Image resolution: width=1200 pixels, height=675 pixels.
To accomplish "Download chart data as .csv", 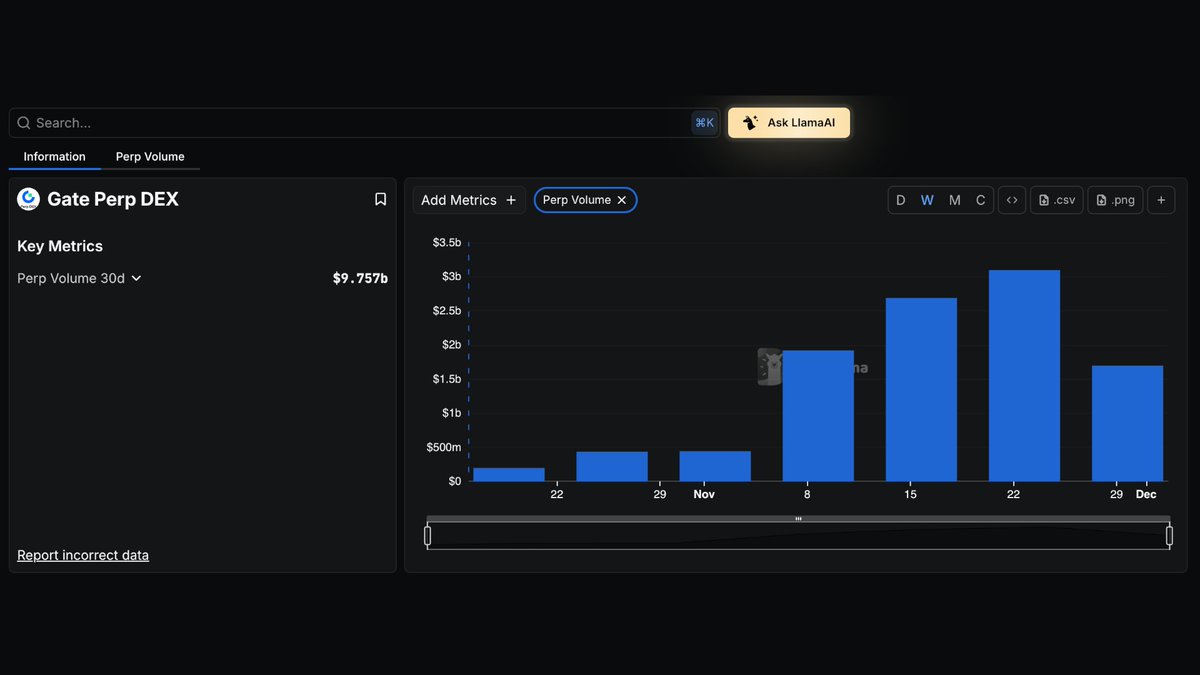I will pyautogui.click(x=1057, y=200).
